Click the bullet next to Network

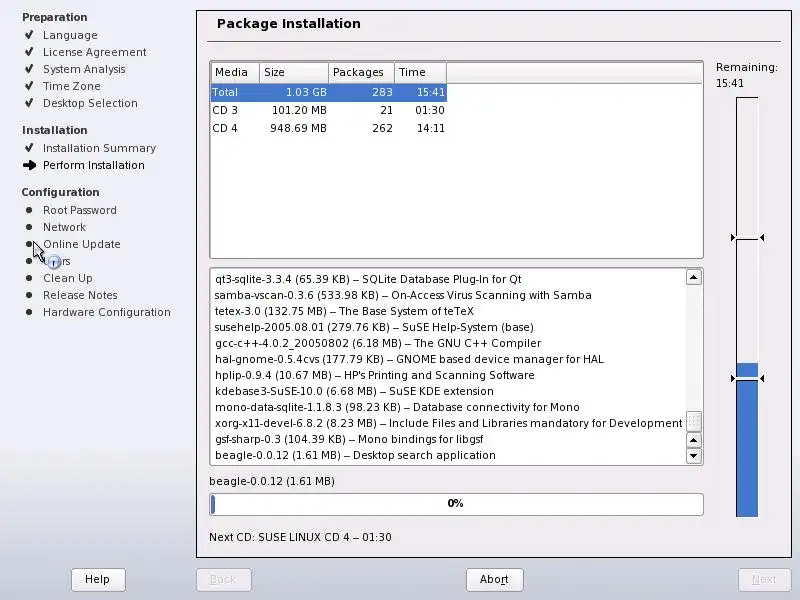pyautogui.click(x=29, y=227)
